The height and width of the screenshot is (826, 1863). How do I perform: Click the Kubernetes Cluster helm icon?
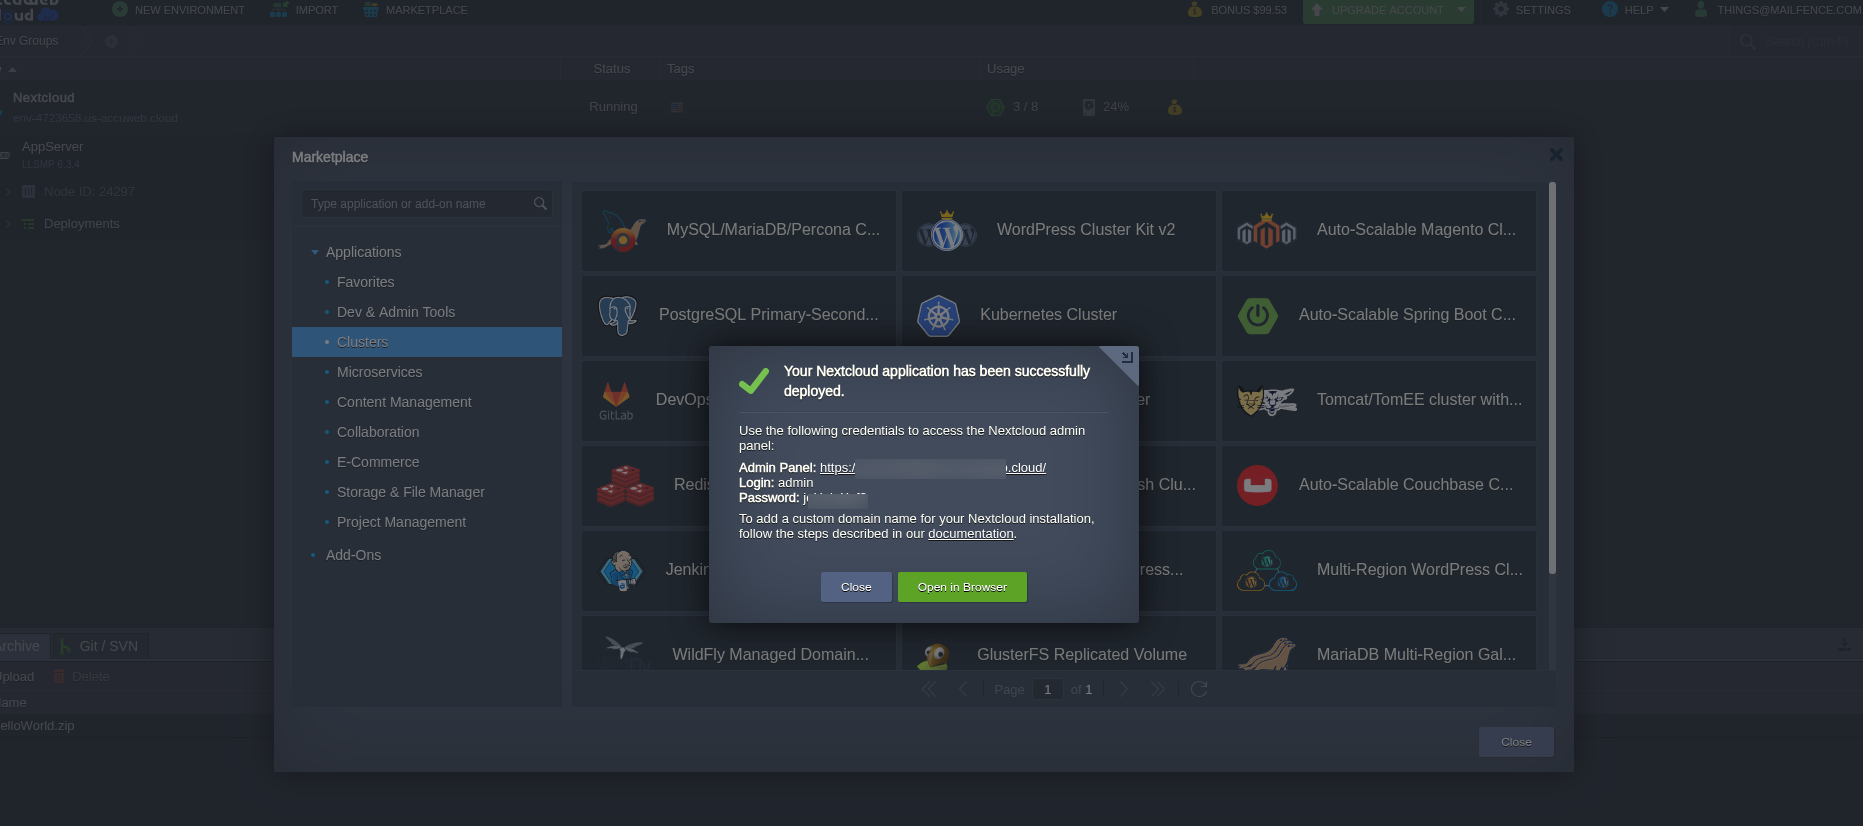tap(938, 316)
